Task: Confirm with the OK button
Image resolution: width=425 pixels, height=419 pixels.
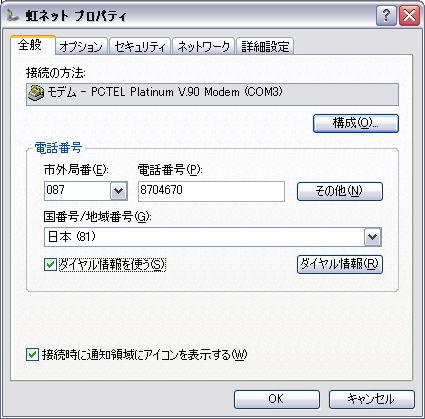Action: (277, 399)
